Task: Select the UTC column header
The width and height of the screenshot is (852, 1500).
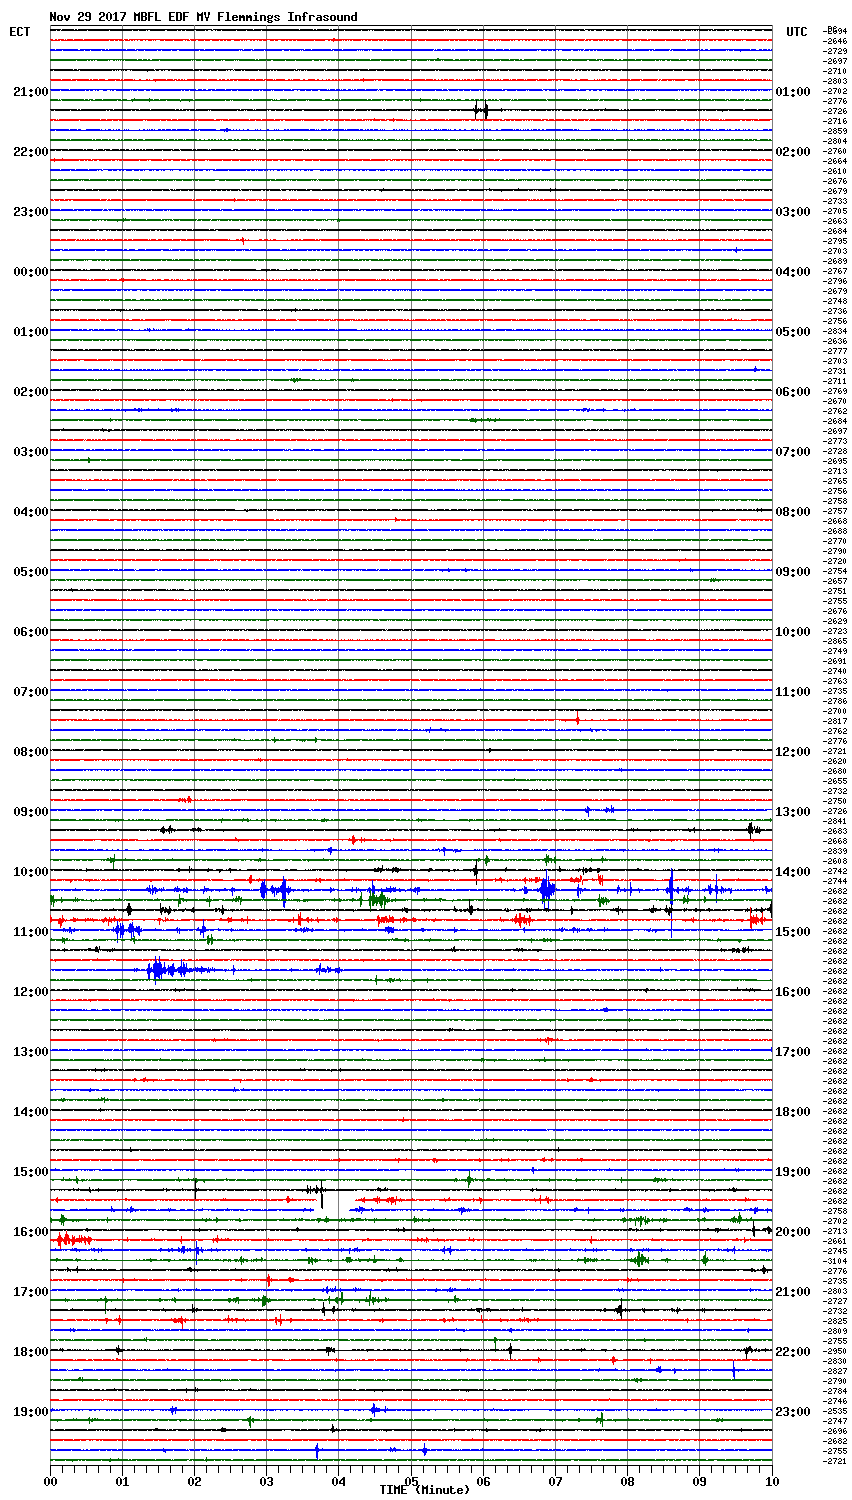Action: (x=796, y=32)
